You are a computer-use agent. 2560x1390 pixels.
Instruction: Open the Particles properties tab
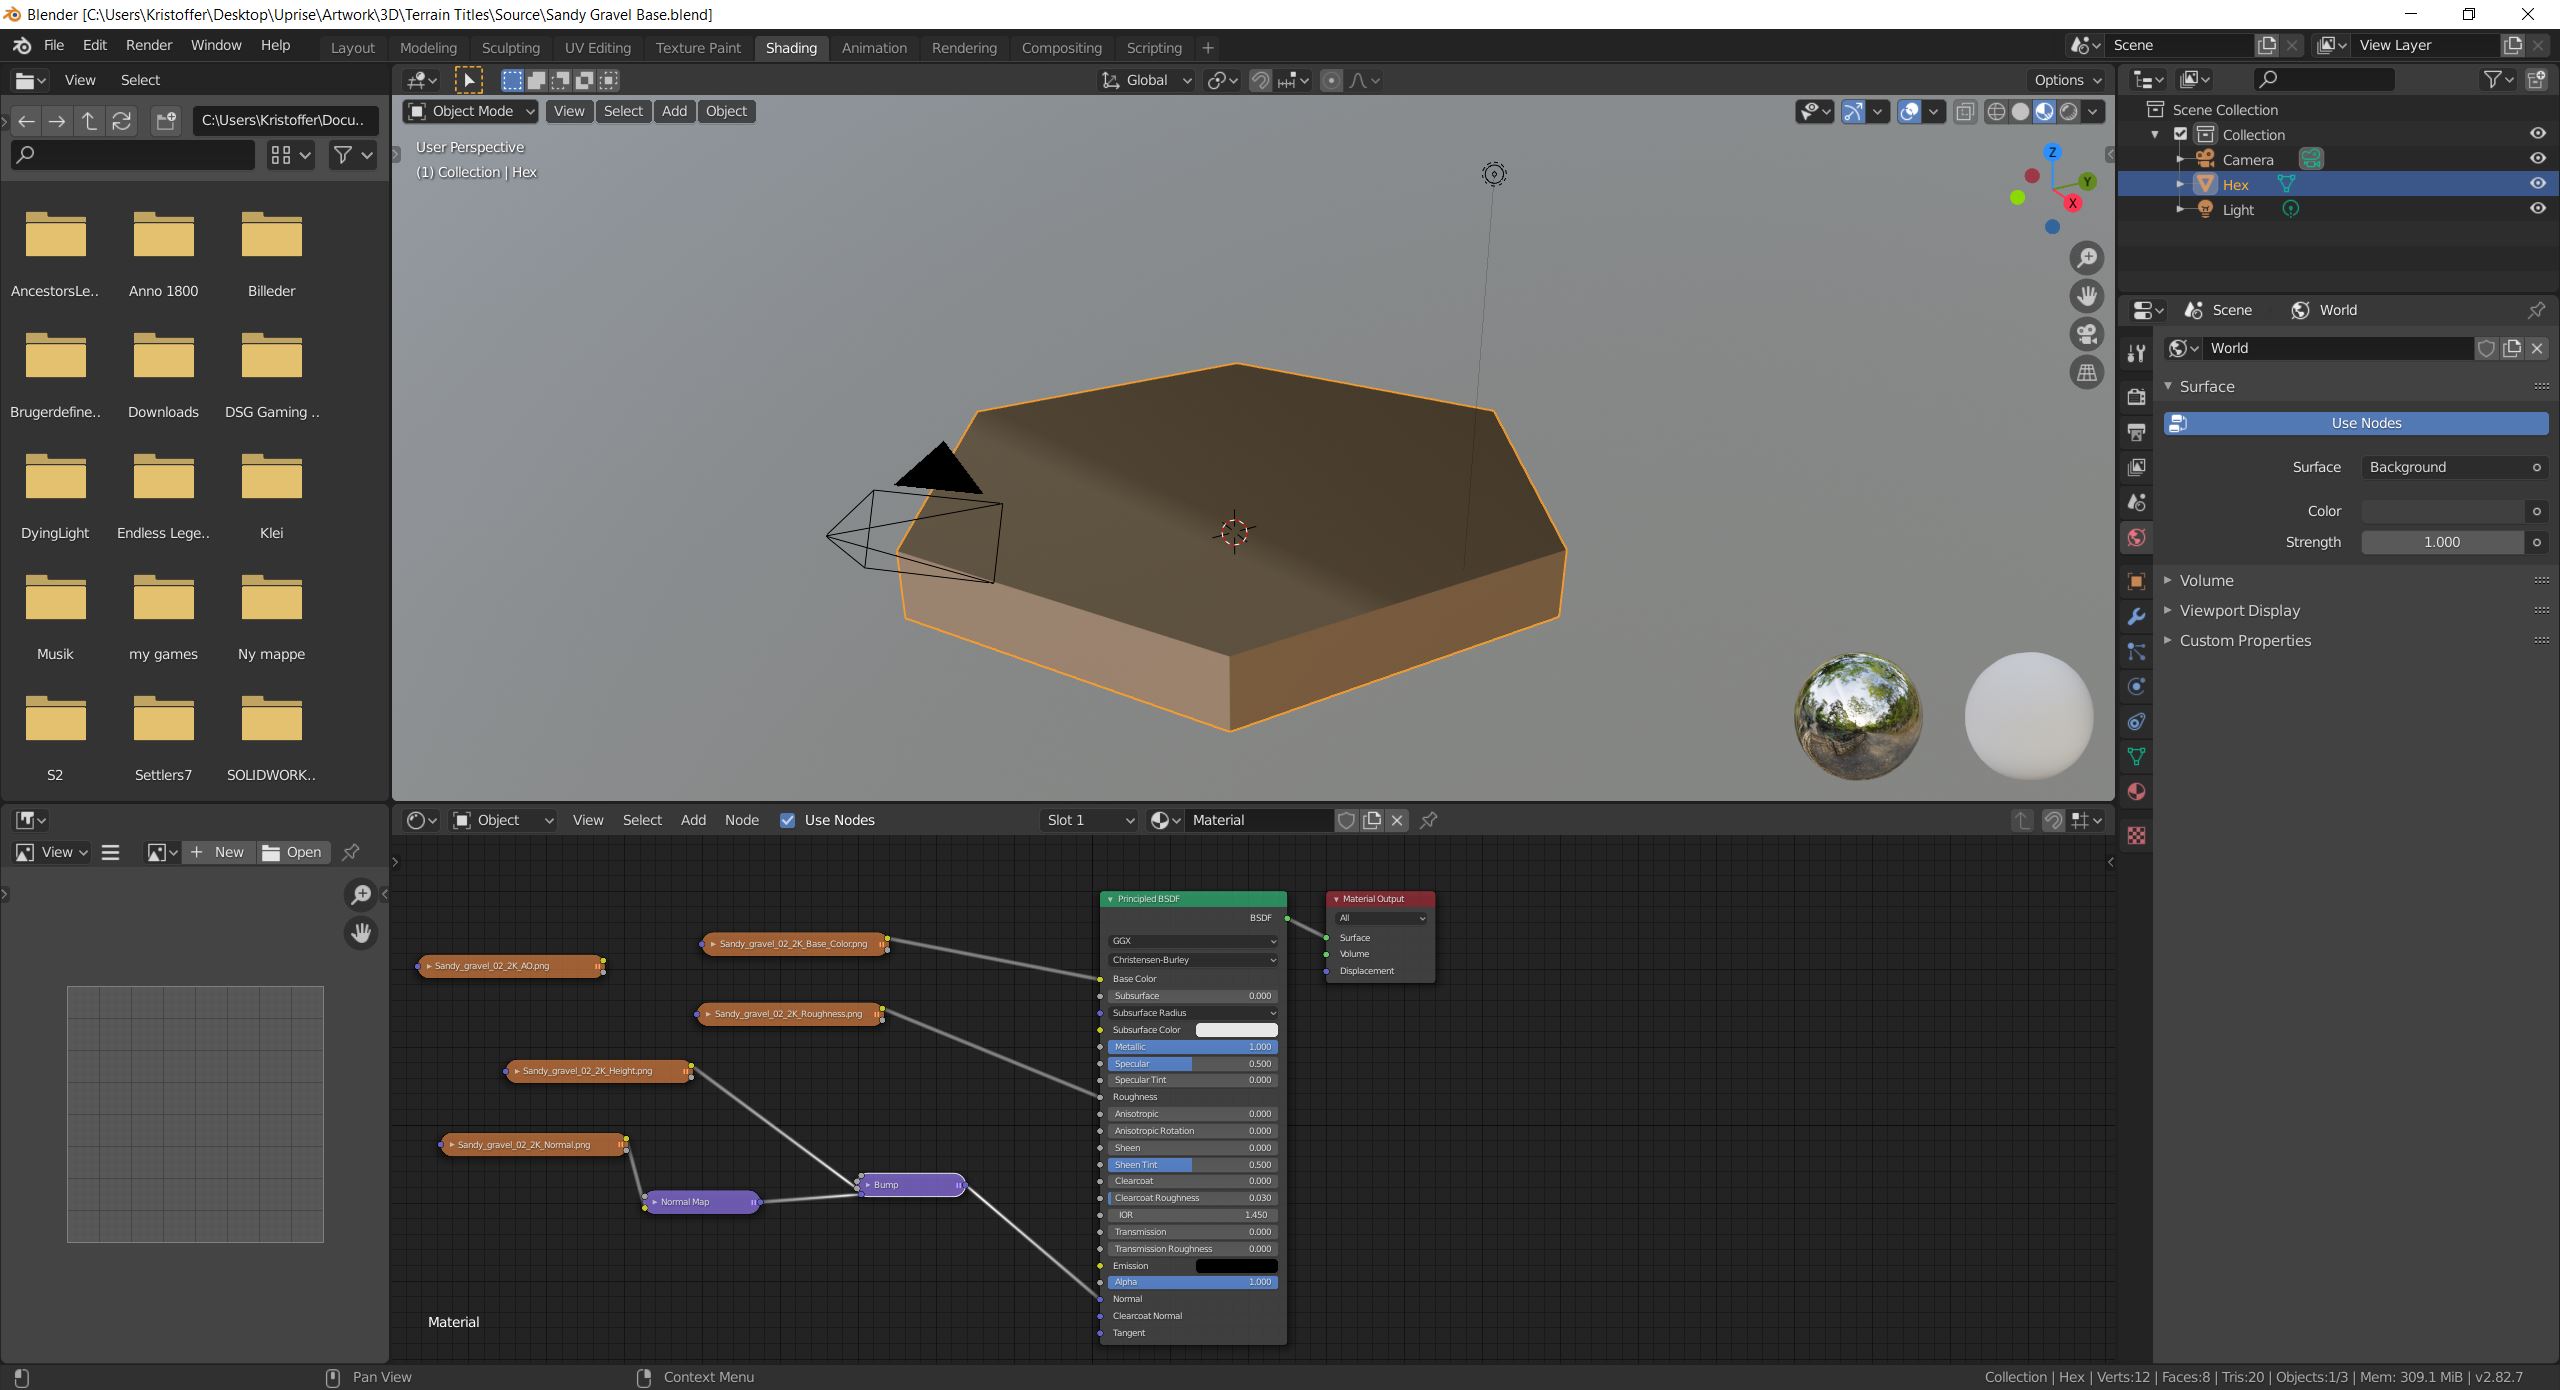(2136, 652)
